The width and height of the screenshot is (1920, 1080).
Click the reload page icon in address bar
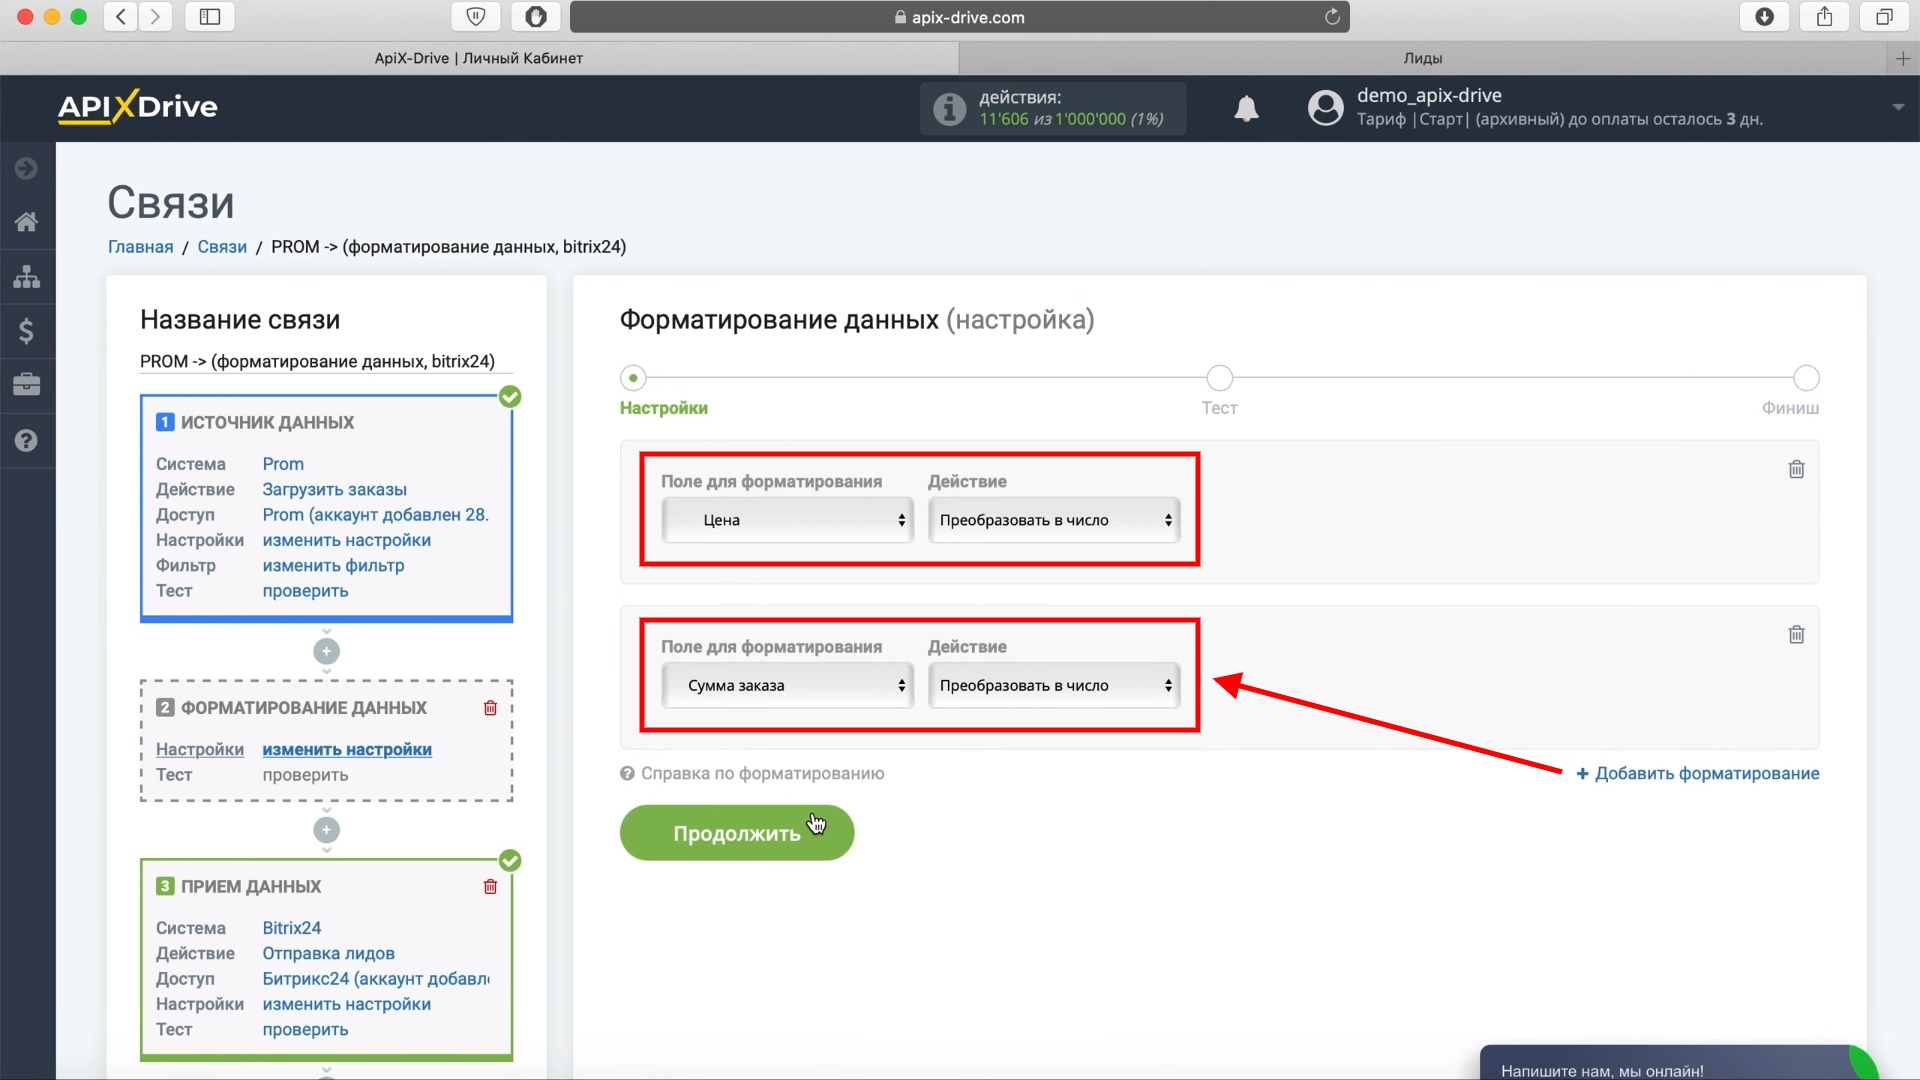pyautogui.click(x=1332, y=16)
